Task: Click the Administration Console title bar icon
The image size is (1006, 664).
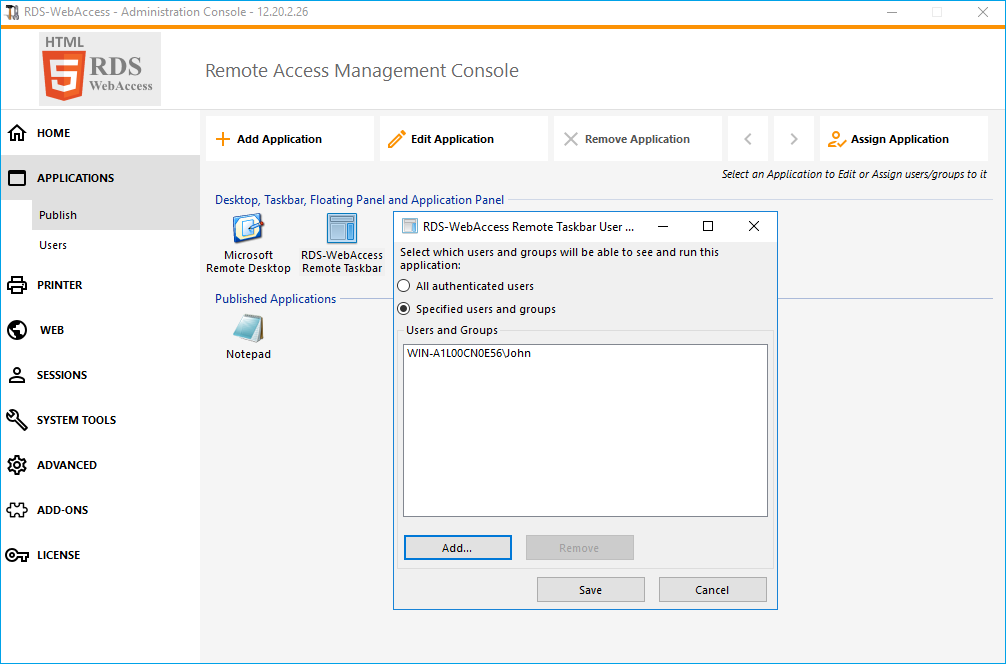Action: [12, 12]
